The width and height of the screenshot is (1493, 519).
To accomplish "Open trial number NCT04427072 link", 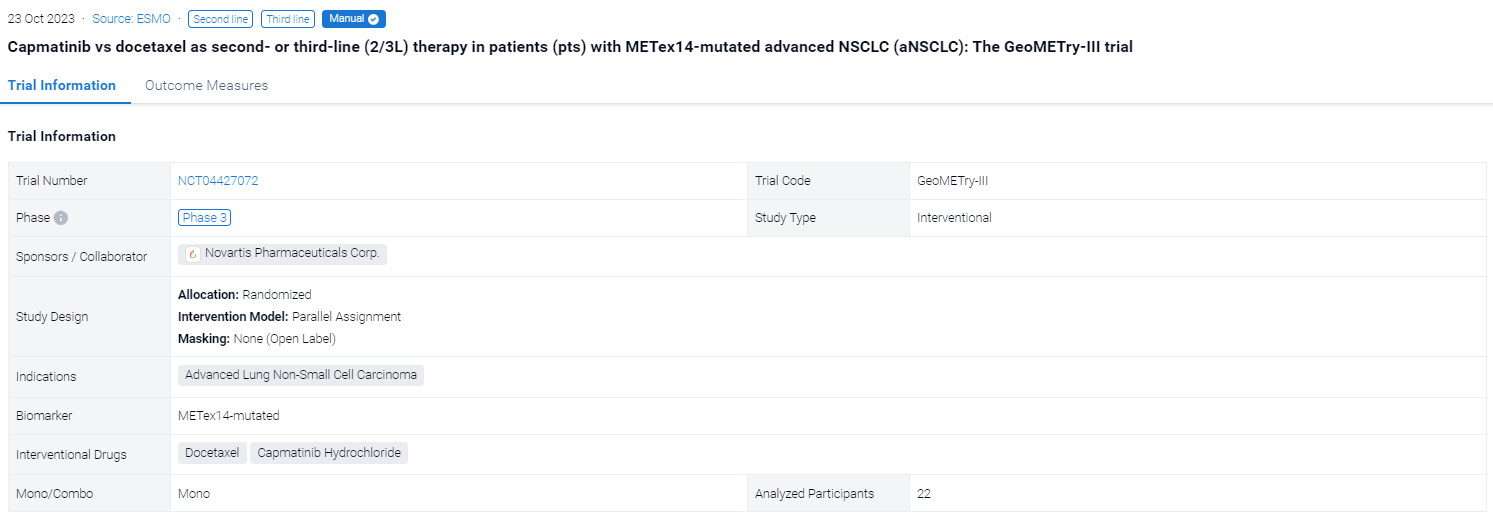I will click(x=218, y=181).
